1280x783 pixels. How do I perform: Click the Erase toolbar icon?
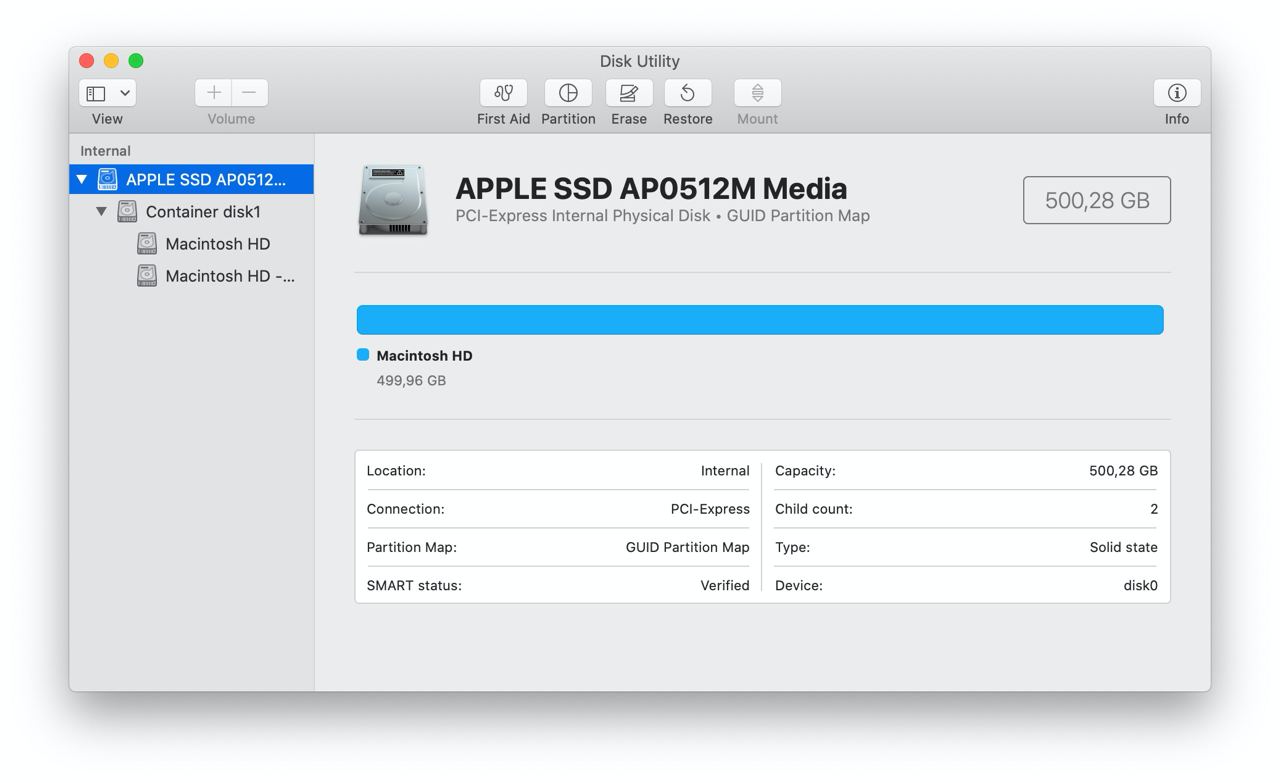pos(629,93)
